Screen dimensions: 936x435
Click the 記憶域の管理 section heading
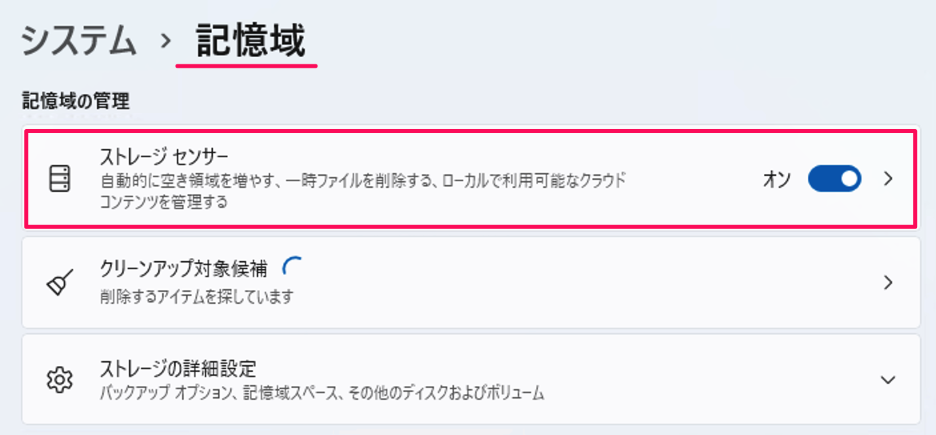click(x=76, y=100)
